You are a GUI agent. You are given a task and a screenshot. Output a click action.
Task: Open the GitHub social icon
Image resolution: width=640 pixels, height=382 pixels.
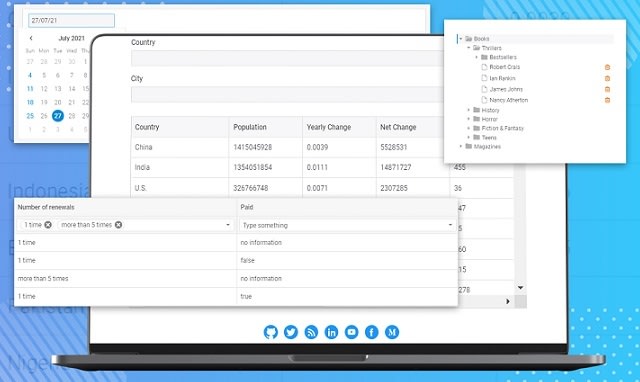coord(271,332)
